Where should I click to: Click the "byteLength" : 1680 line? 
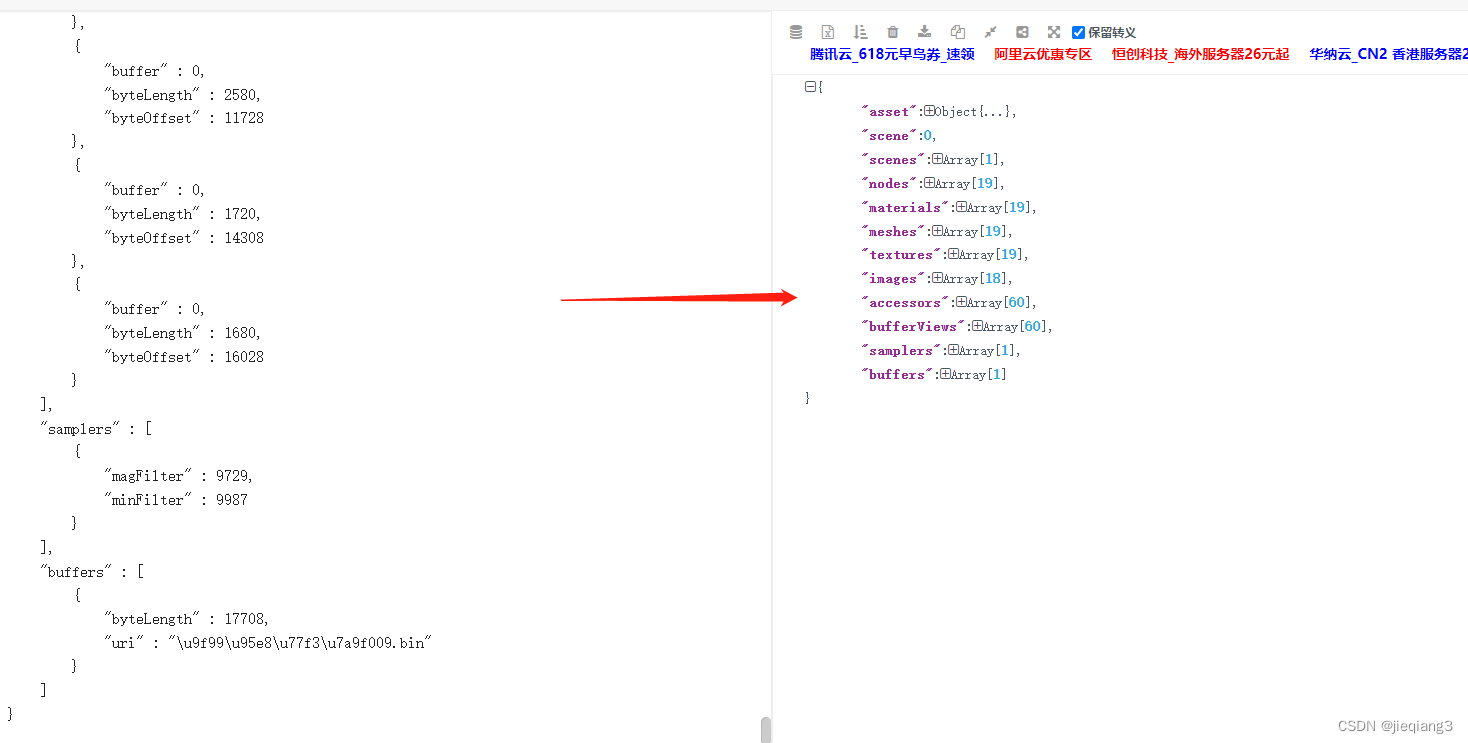(x=183, y=333)
